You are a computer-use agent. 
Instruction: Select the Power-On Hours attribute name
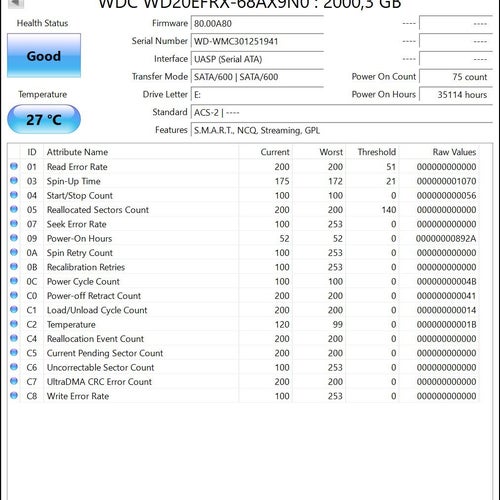point(79,238)
